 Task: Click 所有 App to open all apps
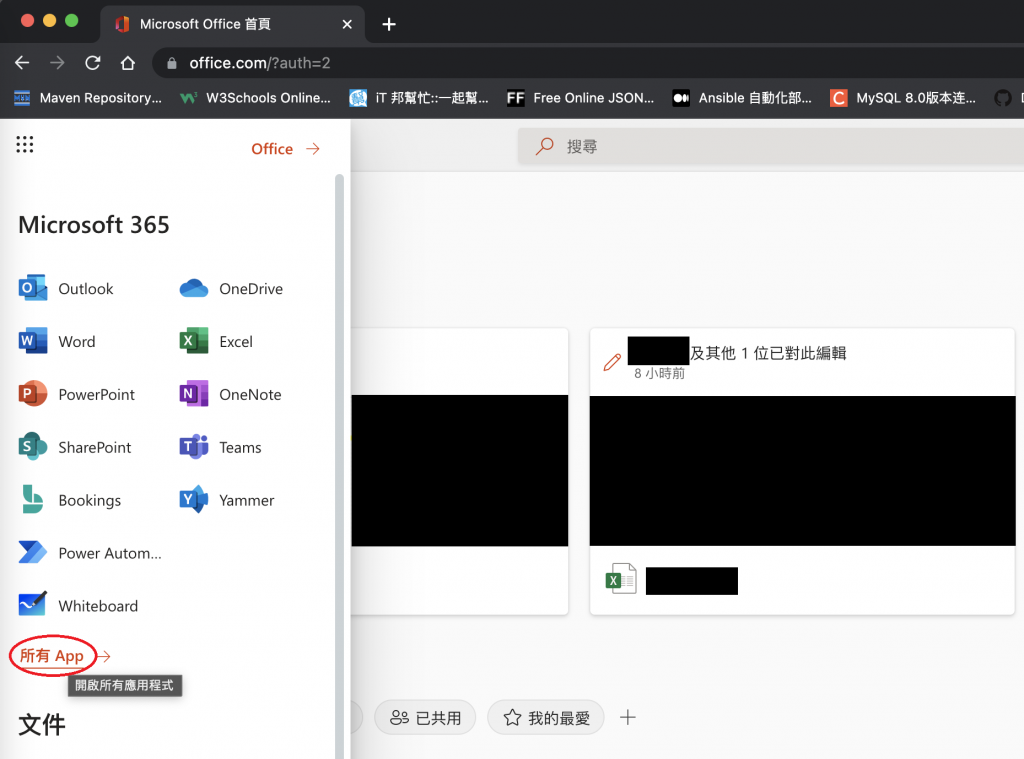point(52,655)
